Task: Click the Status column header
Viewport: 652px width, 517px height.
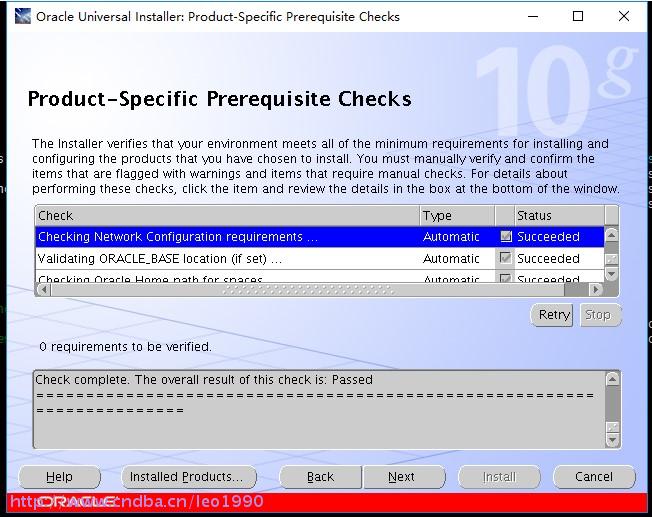Action: pos(560,215)
